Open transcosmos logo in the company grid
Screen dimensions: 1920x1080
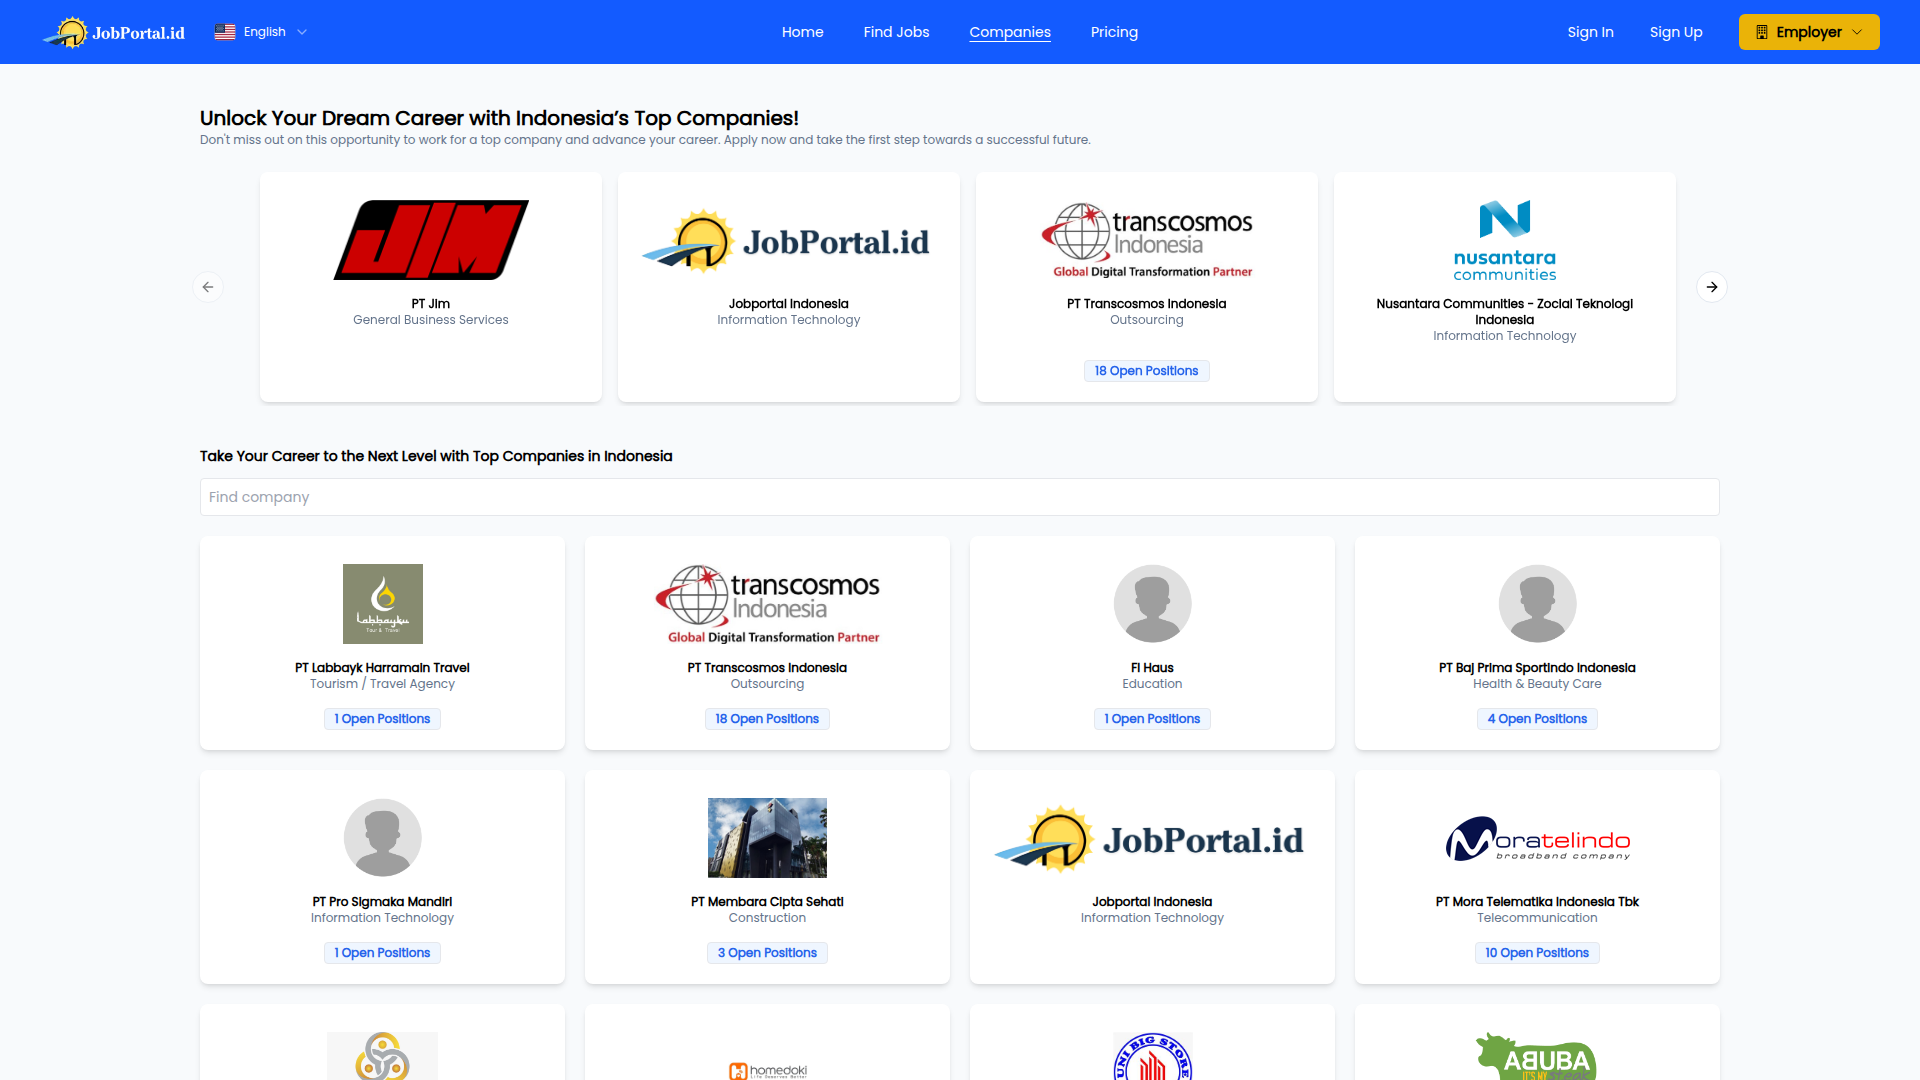[x=767, y=604]
